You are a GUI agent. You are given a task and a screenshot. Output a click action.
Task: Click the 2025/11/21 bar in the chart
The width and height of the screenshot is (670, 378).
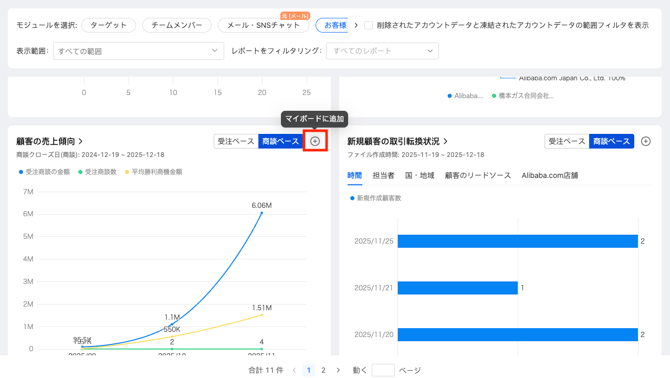pyautogui.click(x=458, y=288)
